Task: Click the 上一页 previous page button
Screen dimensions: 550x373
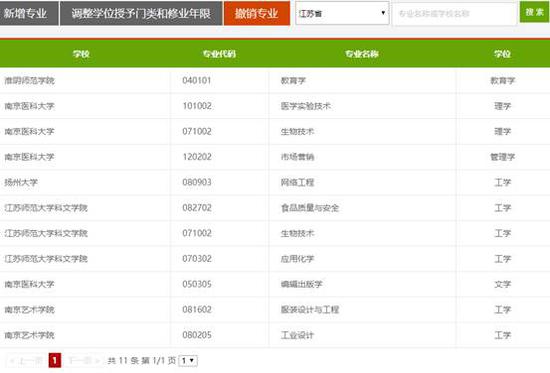Action: (x=26, y=360)
